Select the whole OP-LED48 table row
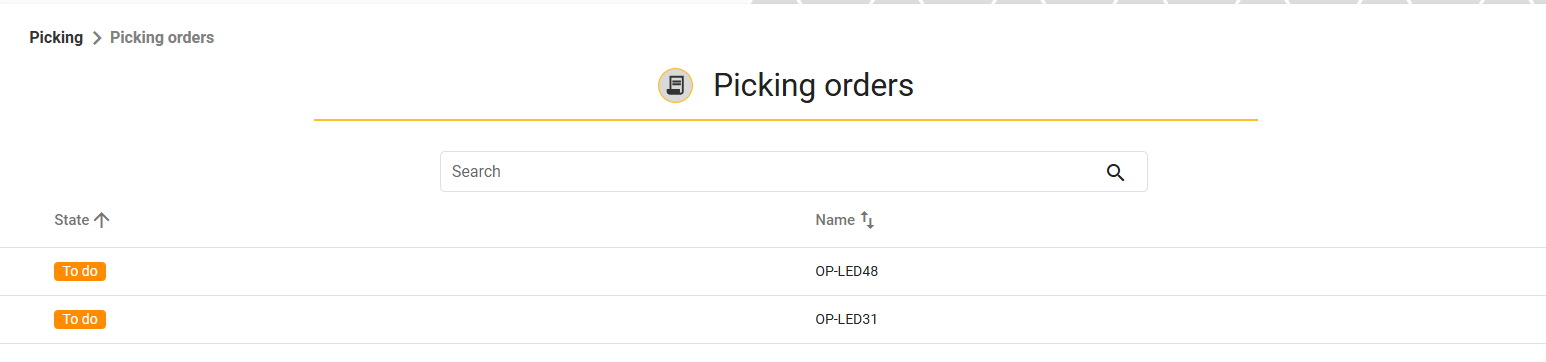 (773, 272)
